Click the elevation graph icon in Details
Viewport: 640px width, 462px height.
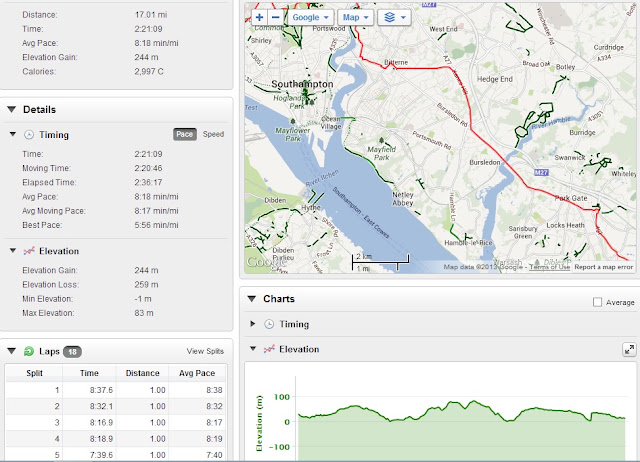[29, 251]
